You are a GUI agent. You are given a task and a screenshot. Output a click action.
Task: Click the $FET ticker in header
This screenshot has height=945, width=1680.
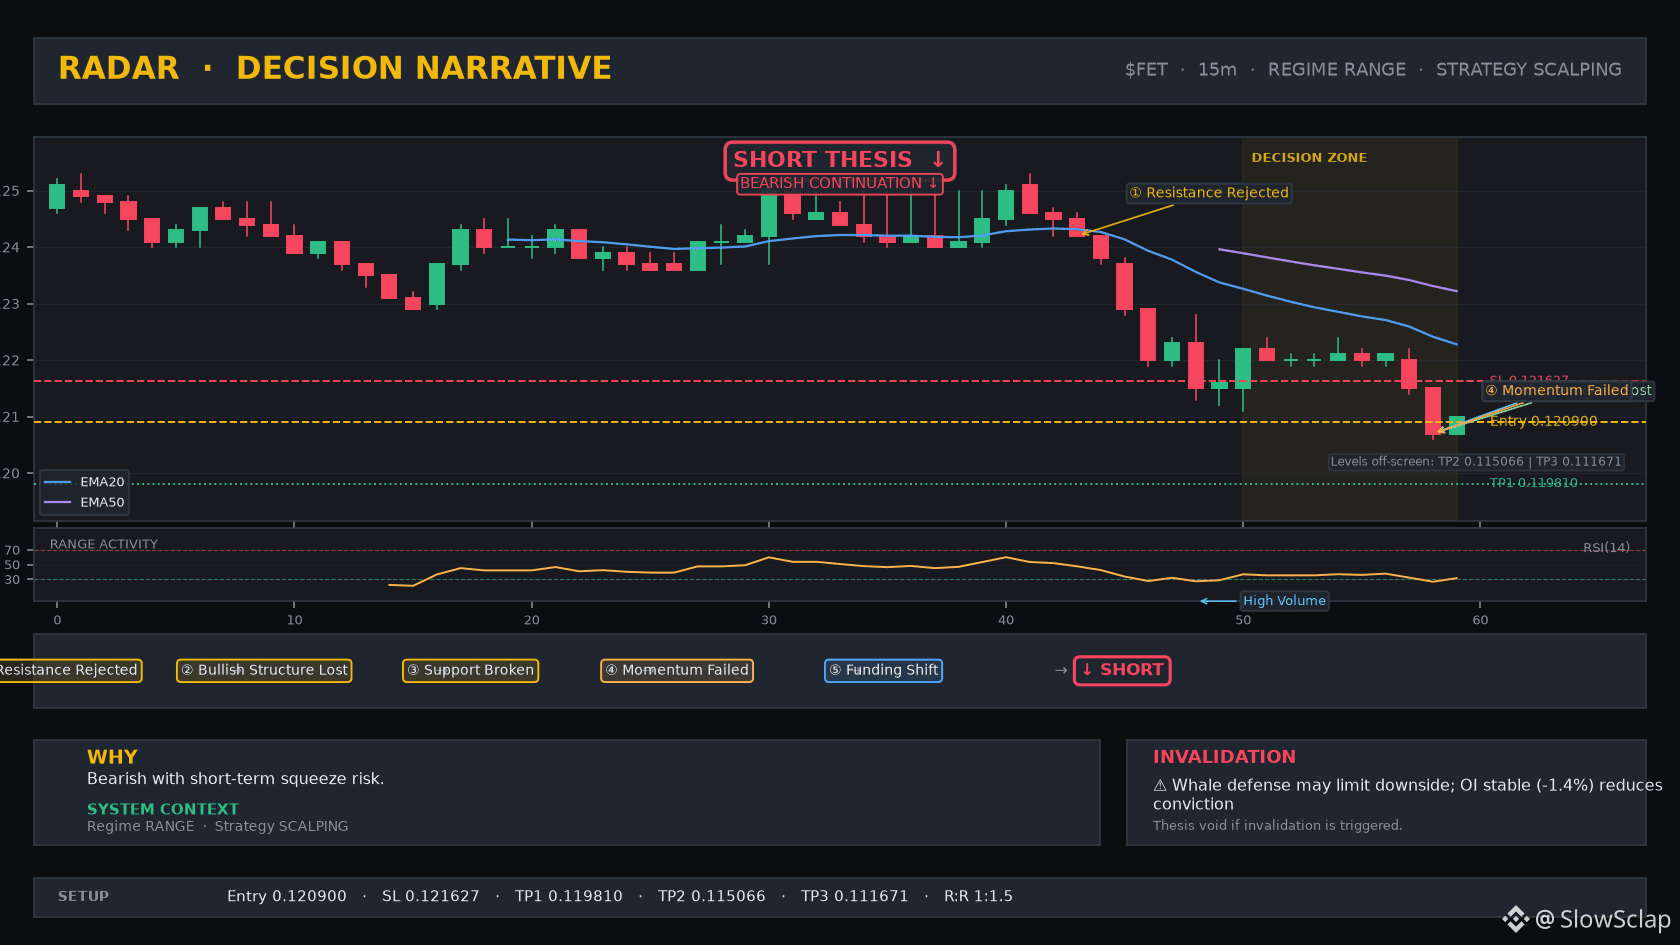(1146, 70)
